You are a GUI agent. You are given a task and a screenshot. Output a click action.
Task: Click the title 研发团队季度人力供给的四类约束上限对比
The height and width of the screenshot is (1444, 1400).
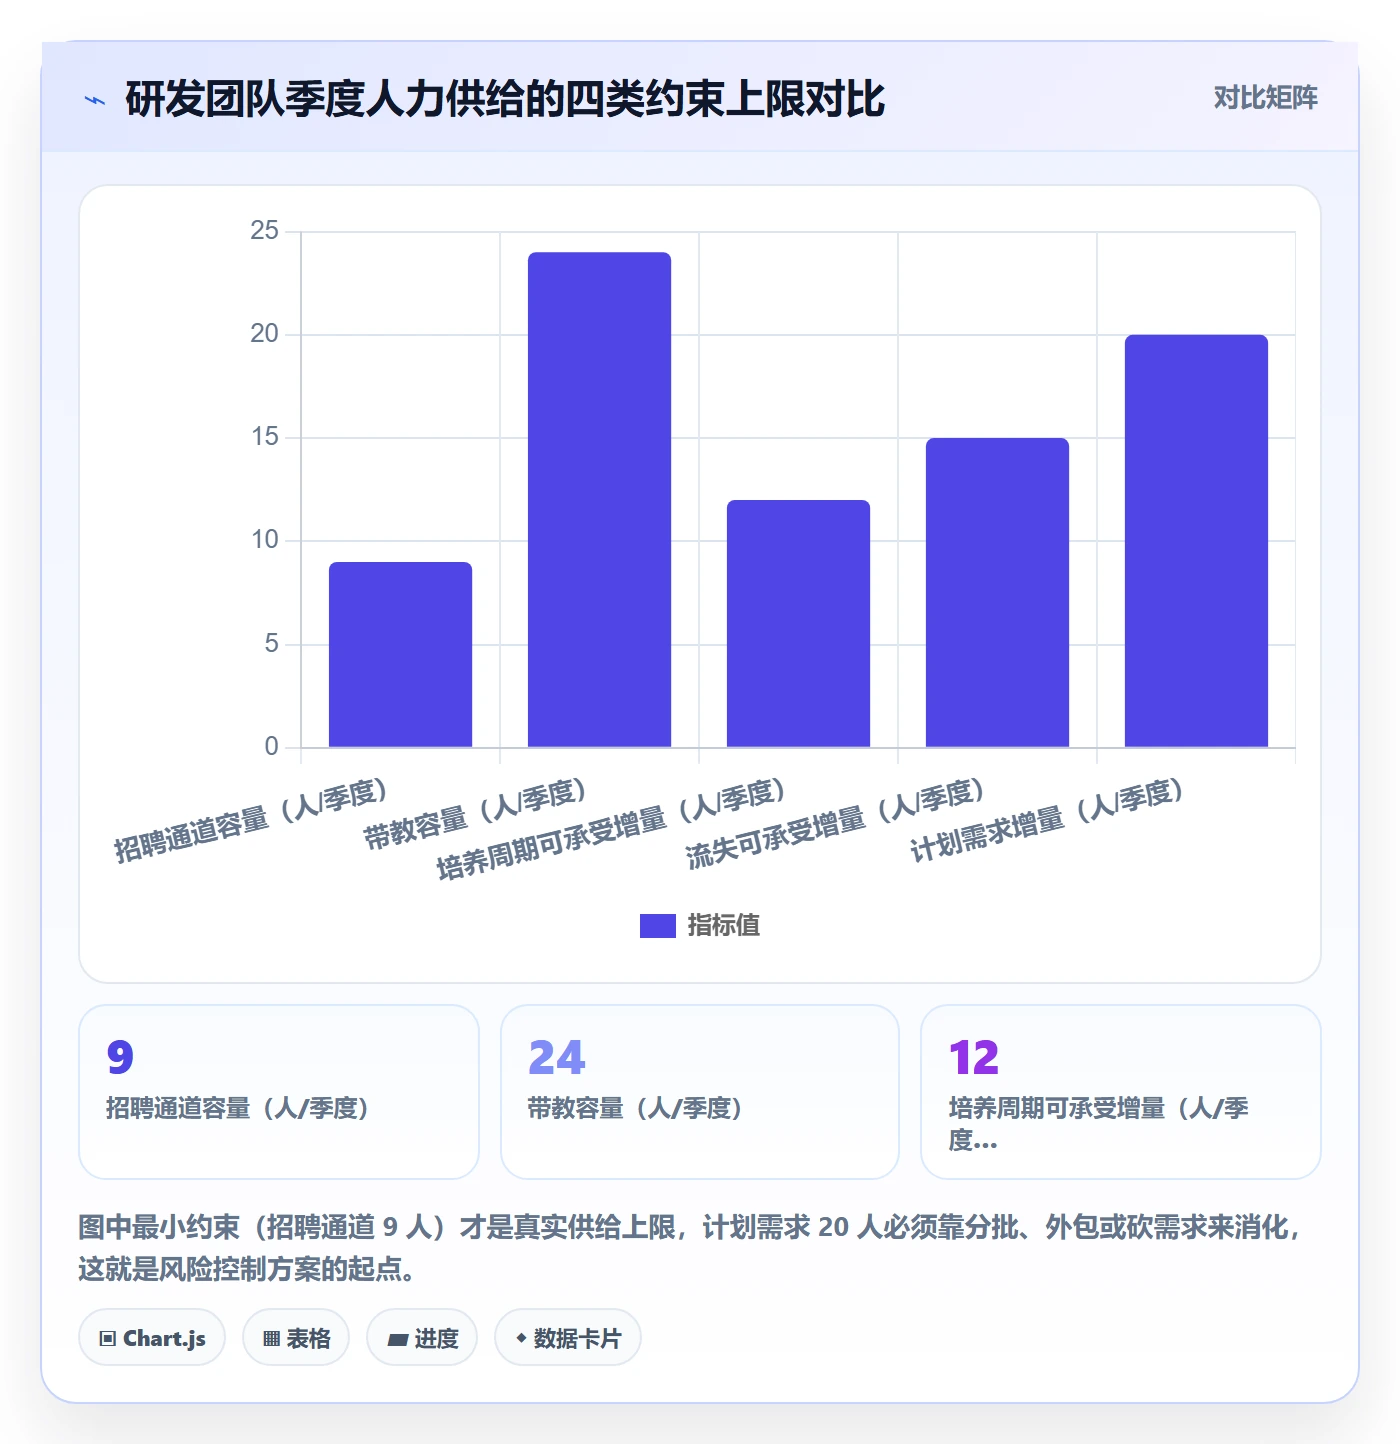tap(505, 99)
